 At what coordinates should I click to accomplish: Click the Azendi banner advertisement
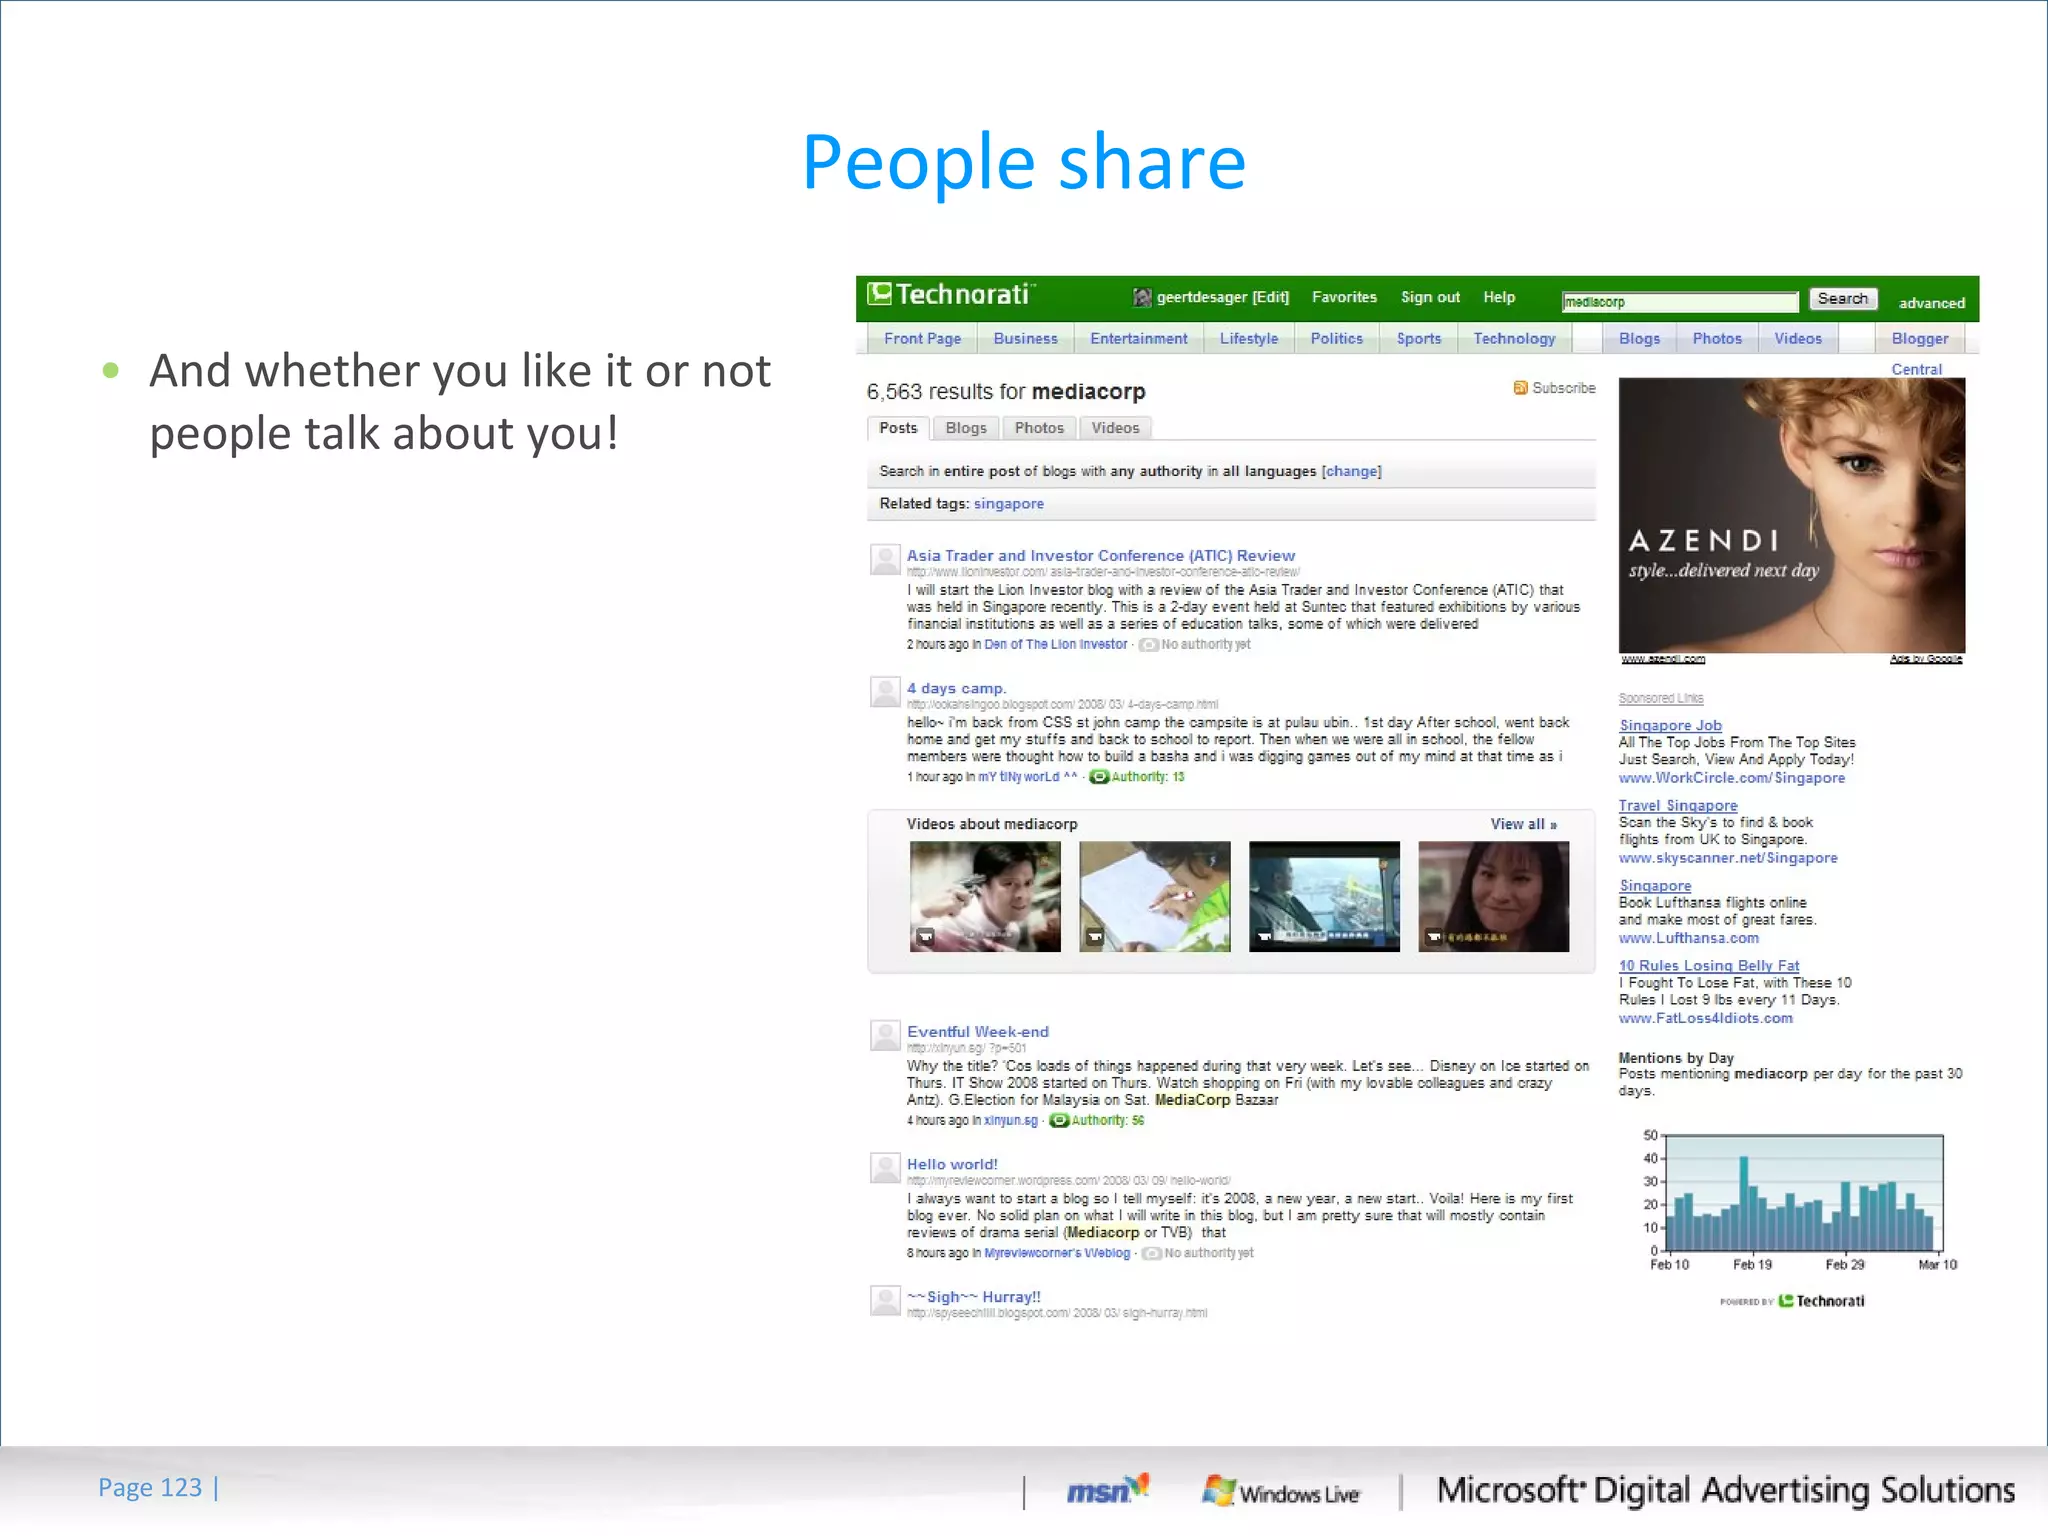[1791, 515]
